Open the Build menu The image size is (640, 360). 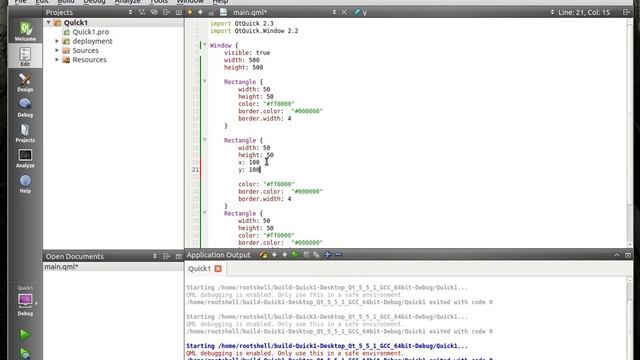[x=66, y=2]
